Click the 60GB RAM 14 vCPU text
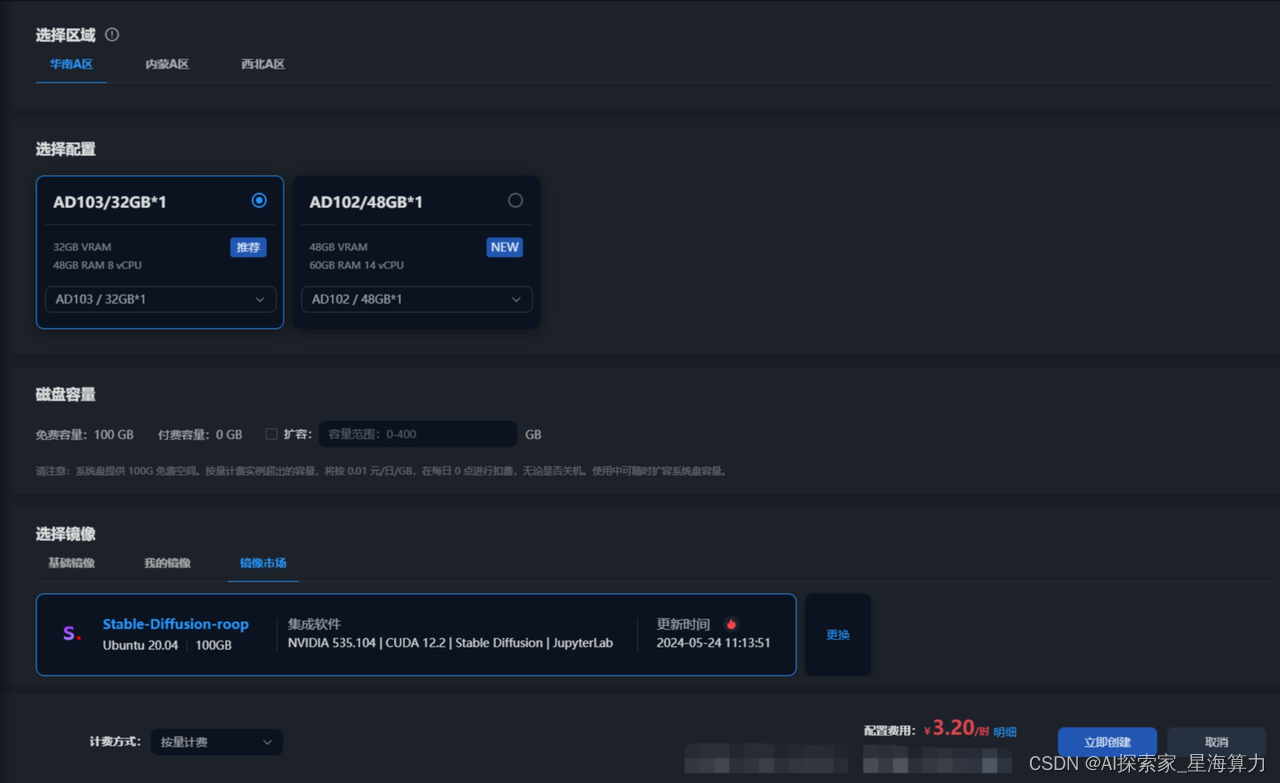This screenshot has height=783, width=1280. pyautogui.click(x=356, y=265)
